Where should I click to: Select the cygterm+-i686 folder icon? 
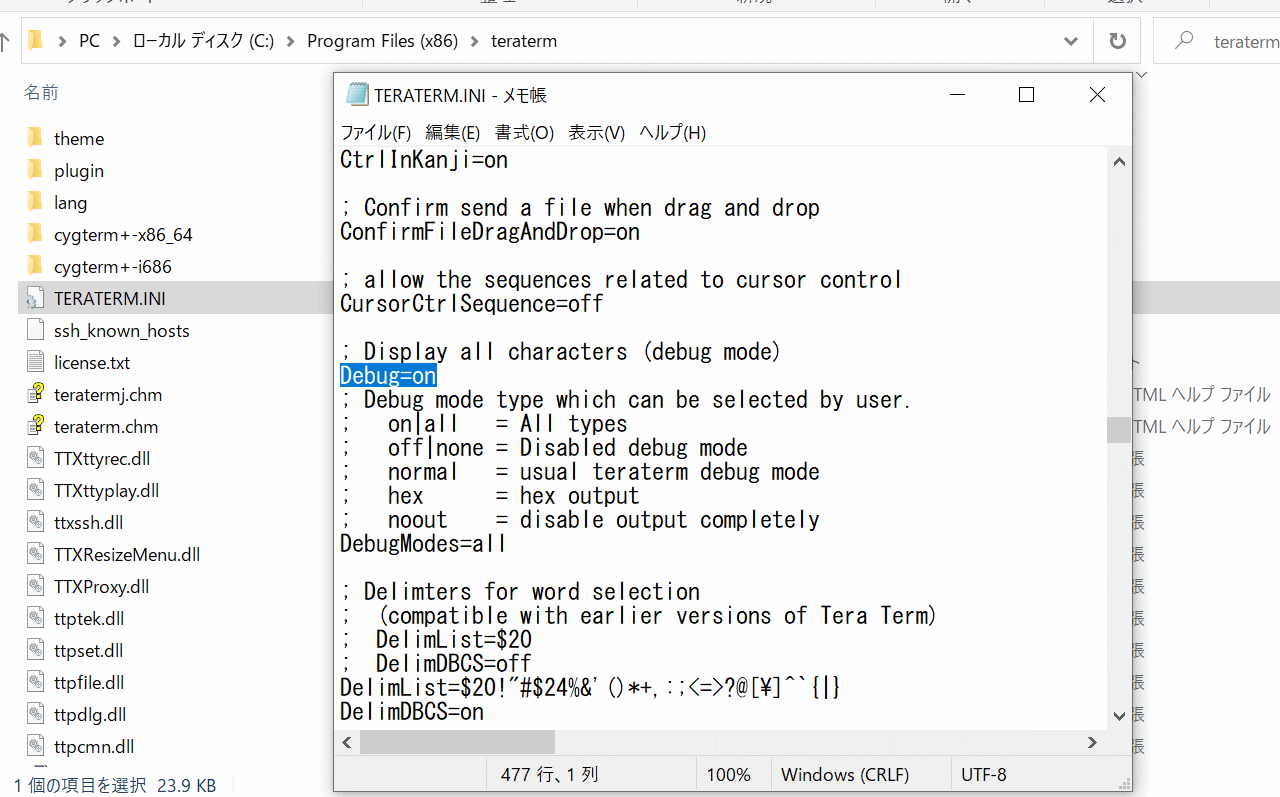tap(35, 266)
